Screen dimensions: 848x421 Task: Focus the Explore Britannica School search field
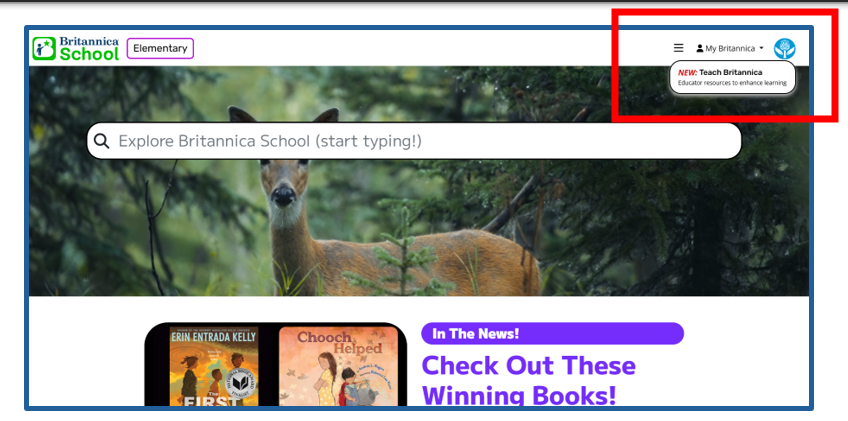pos(420,141)
